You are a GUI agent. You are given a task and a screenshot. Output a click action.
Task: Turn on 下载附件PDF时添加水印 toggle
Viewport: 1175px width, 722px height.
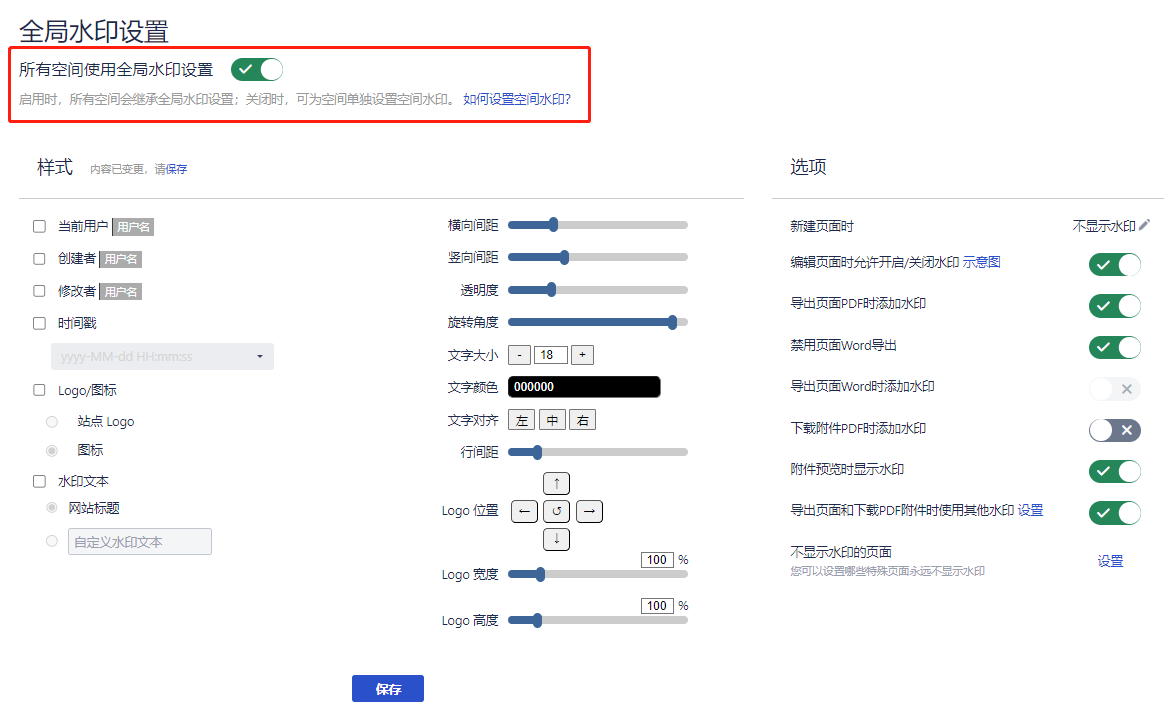[1114, 430]
